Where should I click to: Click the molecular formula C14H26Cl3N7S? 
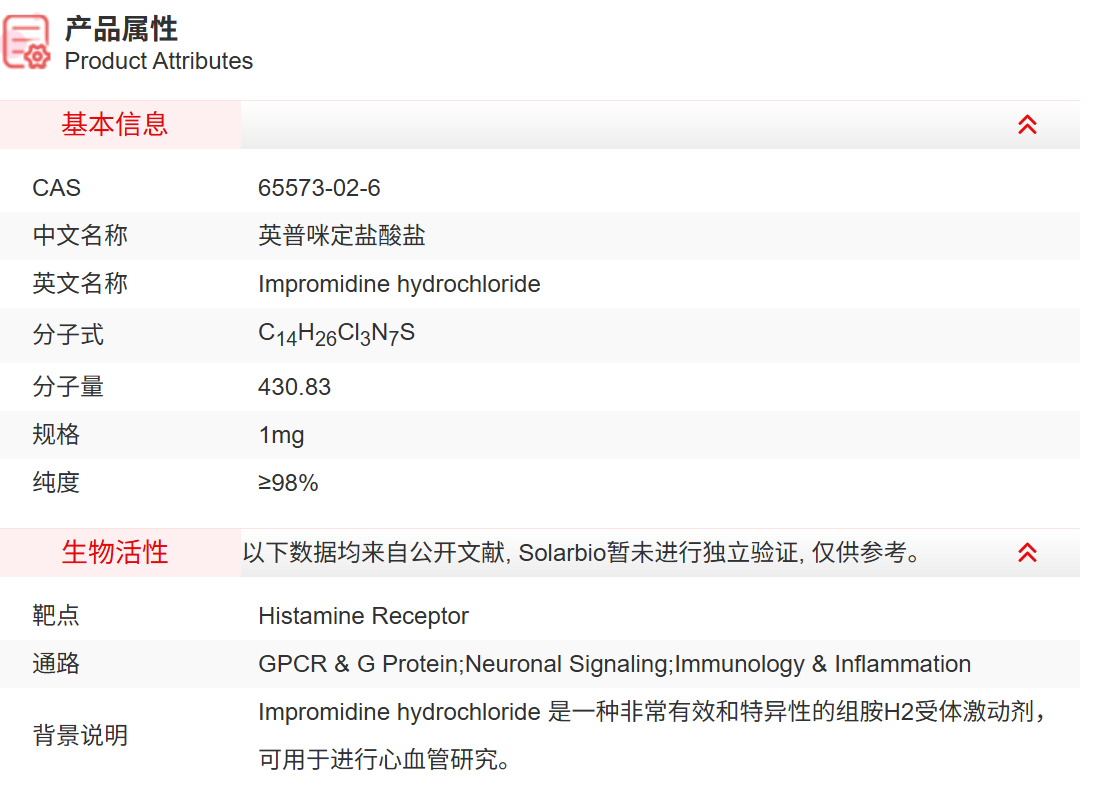pyautogui.click(x=336, y=334)
